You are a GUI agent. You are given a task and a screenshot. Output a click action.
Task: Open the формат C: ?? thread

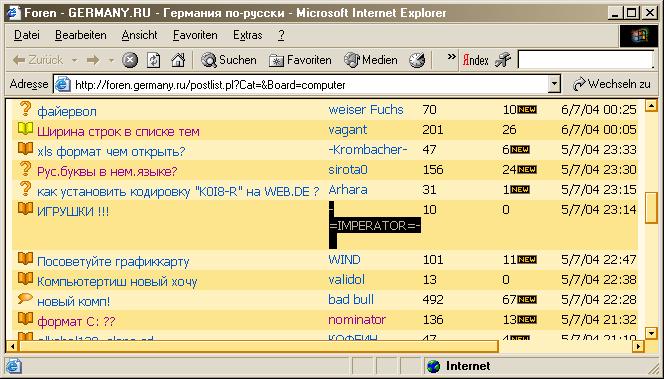(76, 321)
